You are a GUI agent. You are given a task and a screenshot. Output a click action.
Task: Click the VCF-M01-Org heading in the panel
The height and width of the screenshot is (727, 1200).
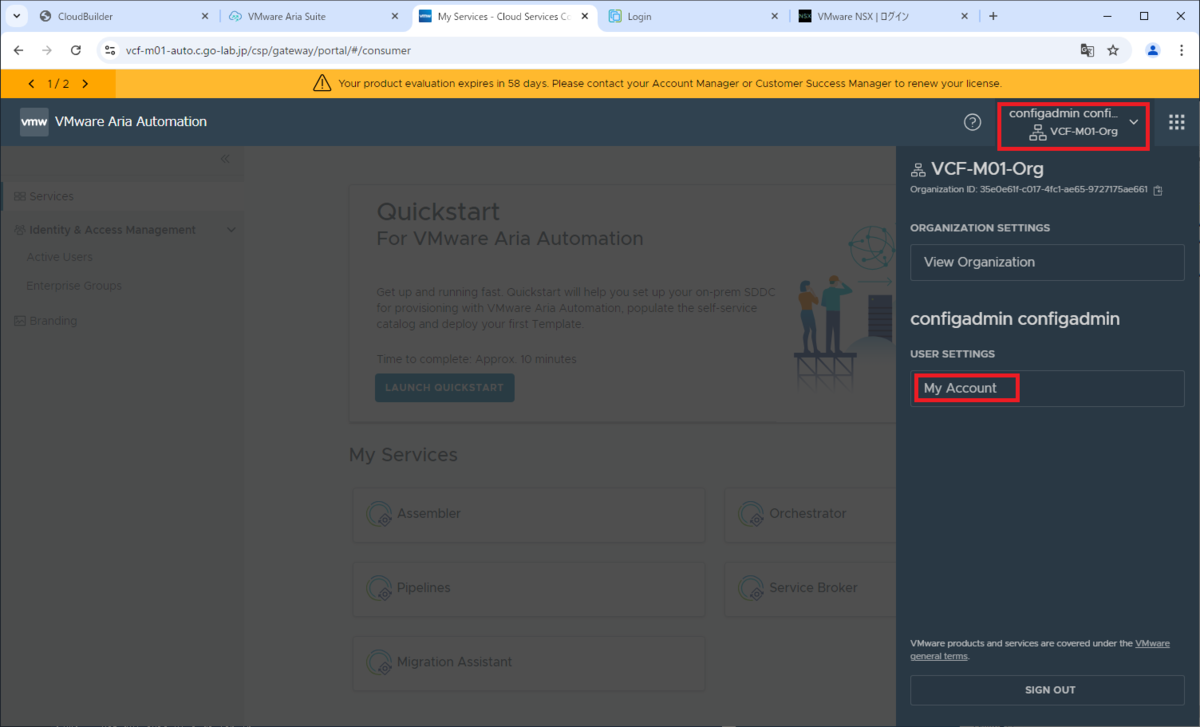[x=987, y=169]
